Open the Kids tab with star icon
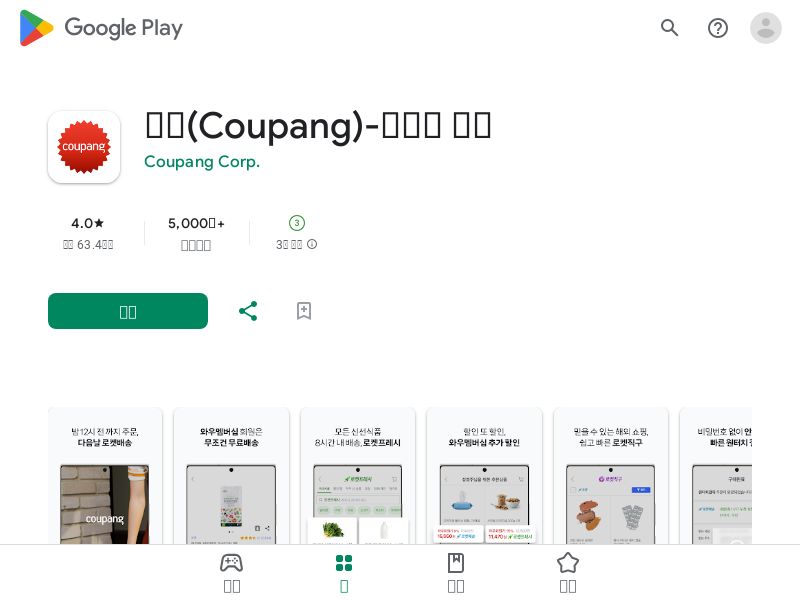 tap(568, 572)
